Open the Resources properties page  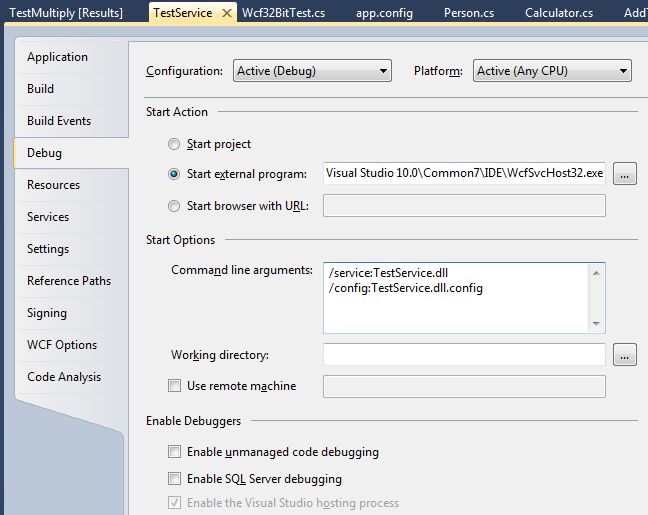pyautogui.click(x=54, y=185)
